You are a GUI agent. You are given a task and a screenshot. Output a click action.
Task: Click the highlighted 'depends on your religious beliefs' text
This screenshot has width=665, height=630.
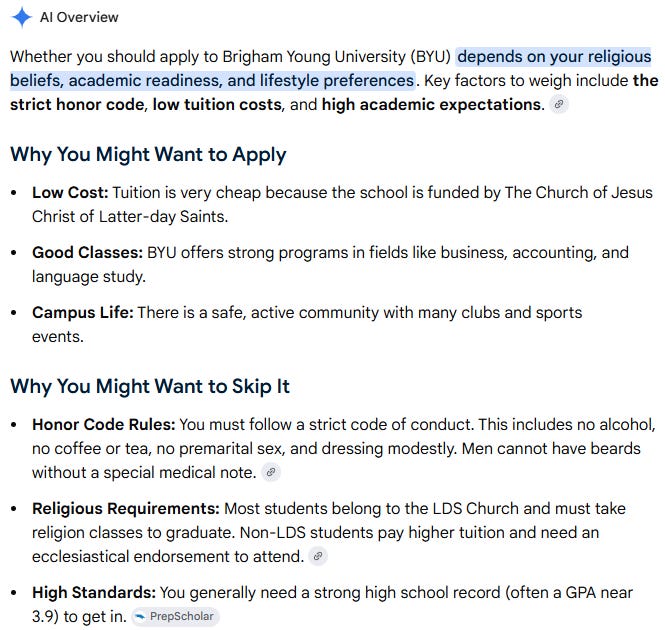tap(553, 56)
